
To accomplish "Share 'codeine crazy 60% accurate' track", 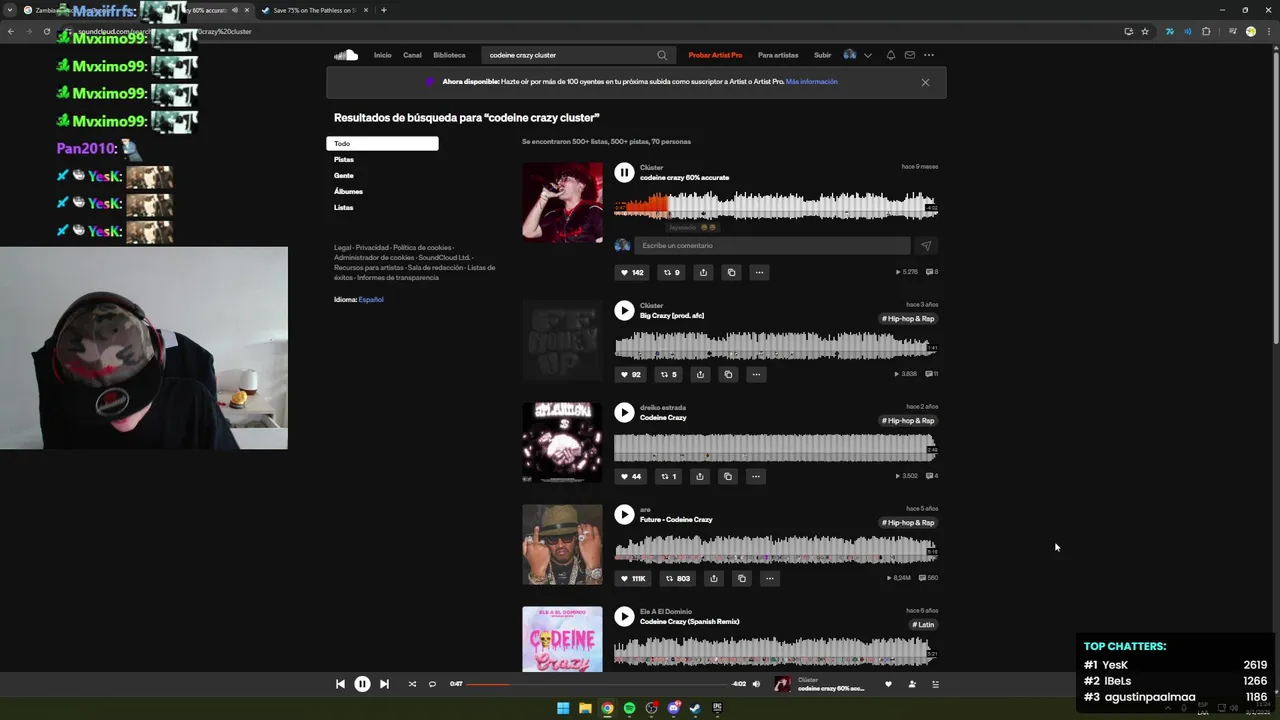I will 703,272.
